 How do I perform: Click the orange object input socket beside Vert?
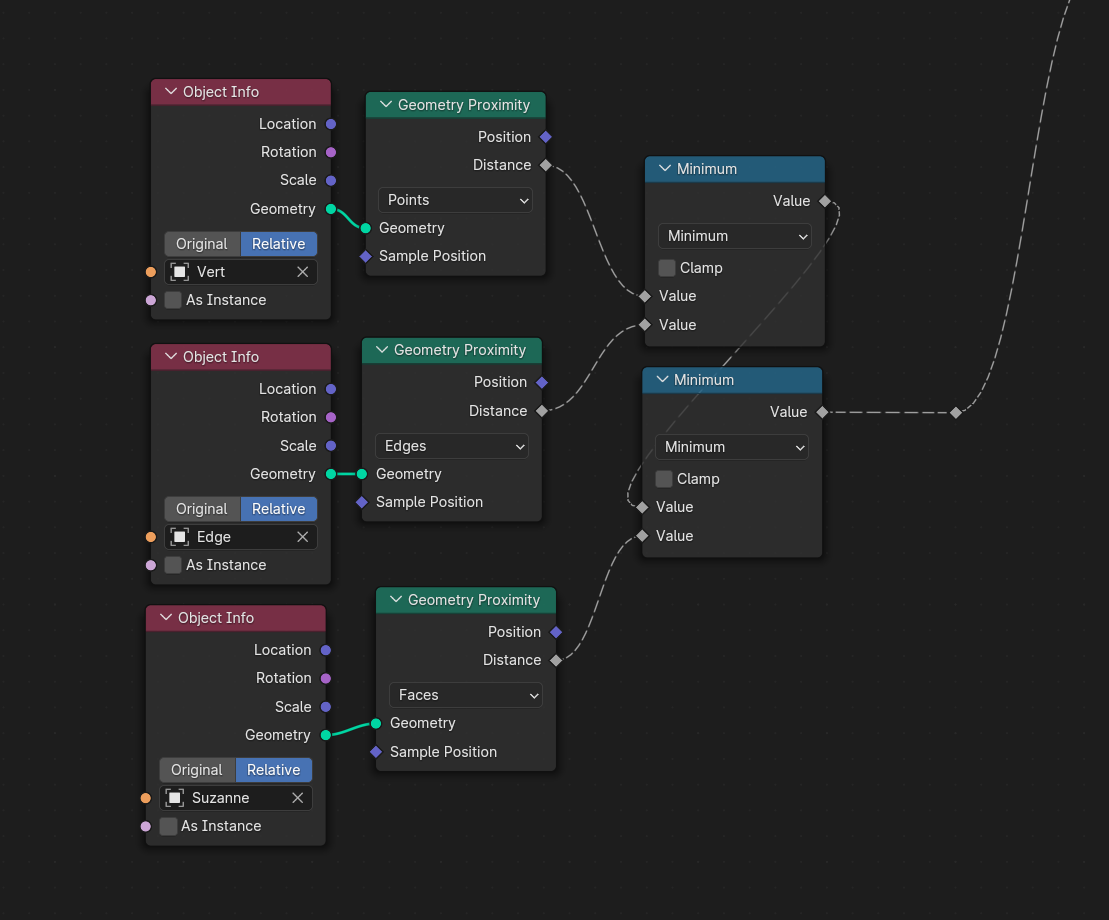151,272
